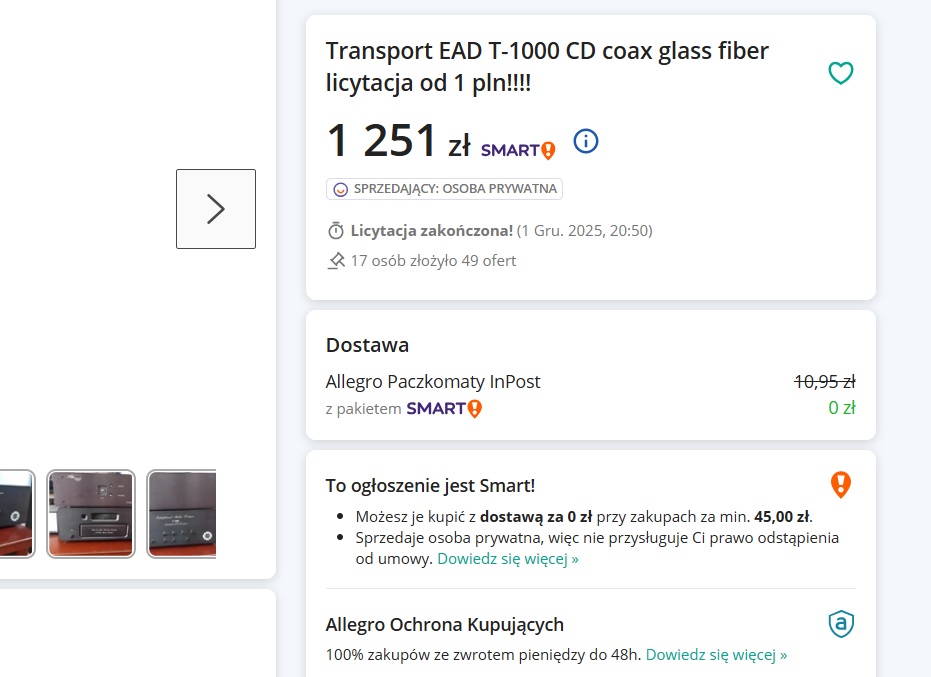Screen dimensions: 931x677
Task: Click the SMART! logo next to price
Action: tap(517, 150)
